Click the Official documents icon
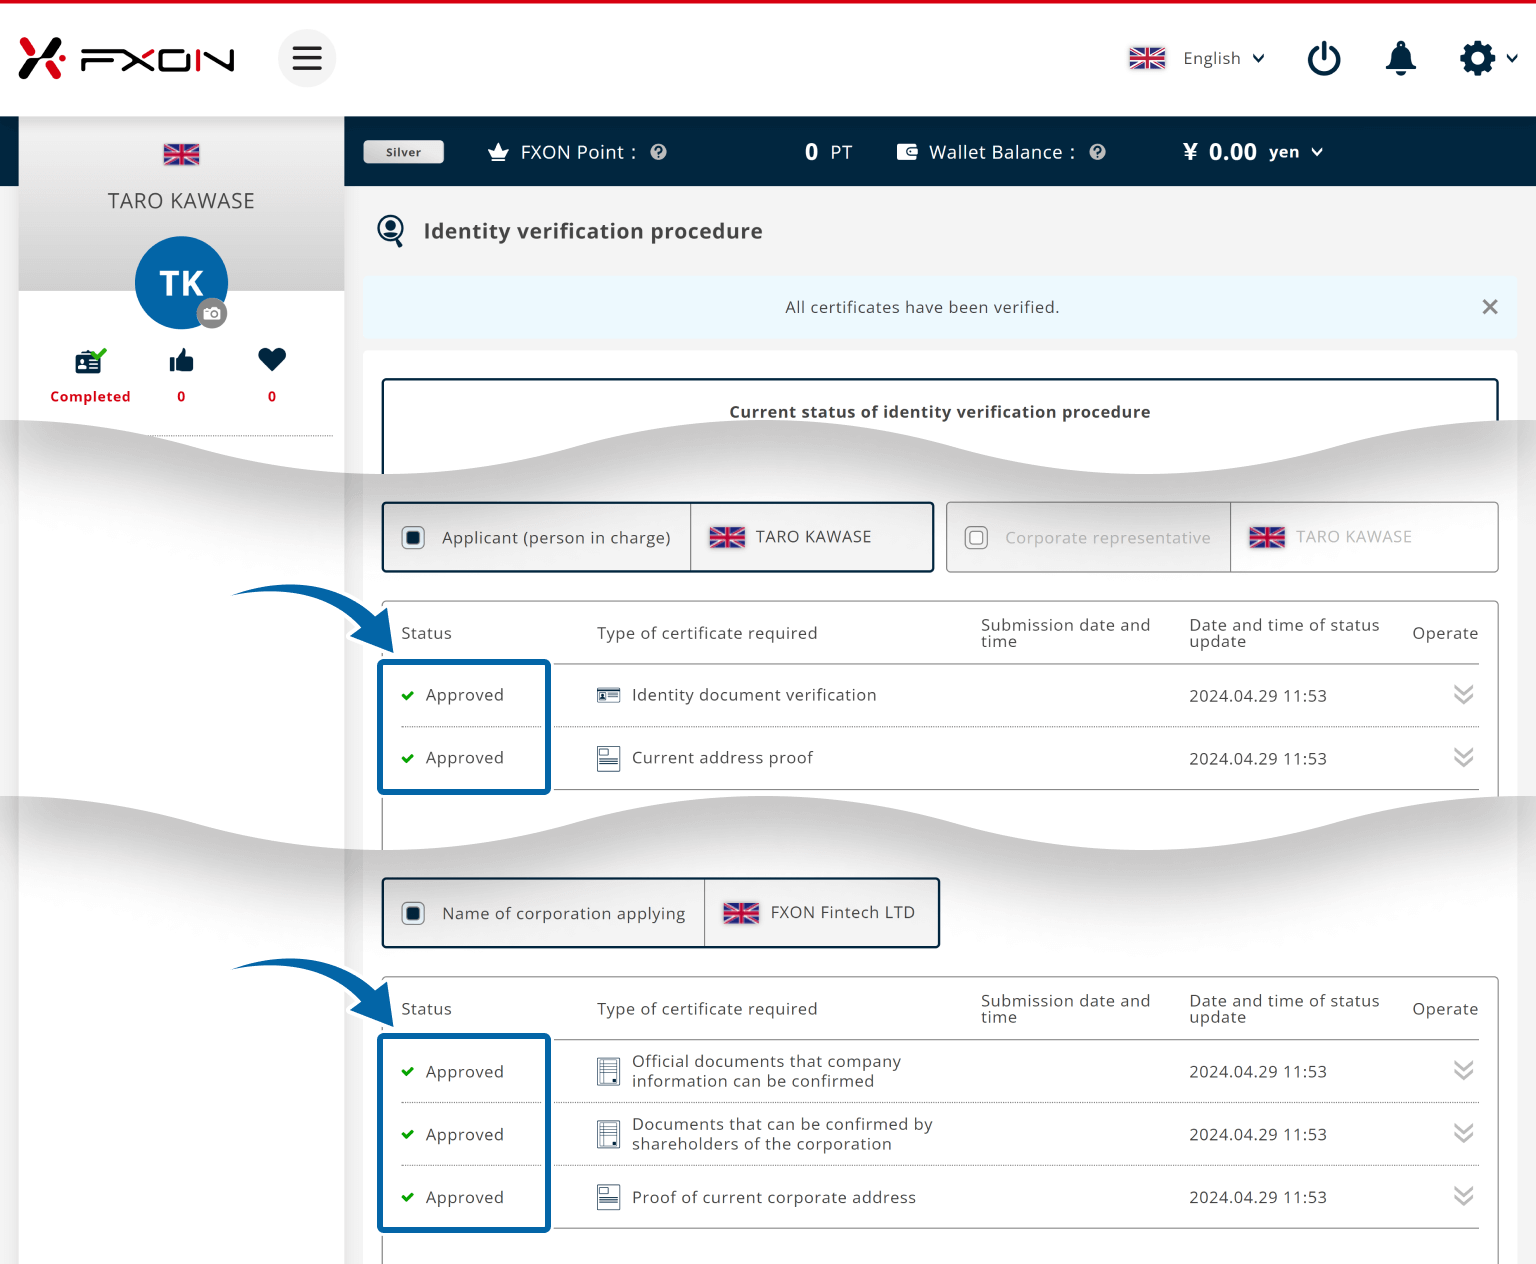Viewport: 1536px width, 1264px height. coord(608,1071)
